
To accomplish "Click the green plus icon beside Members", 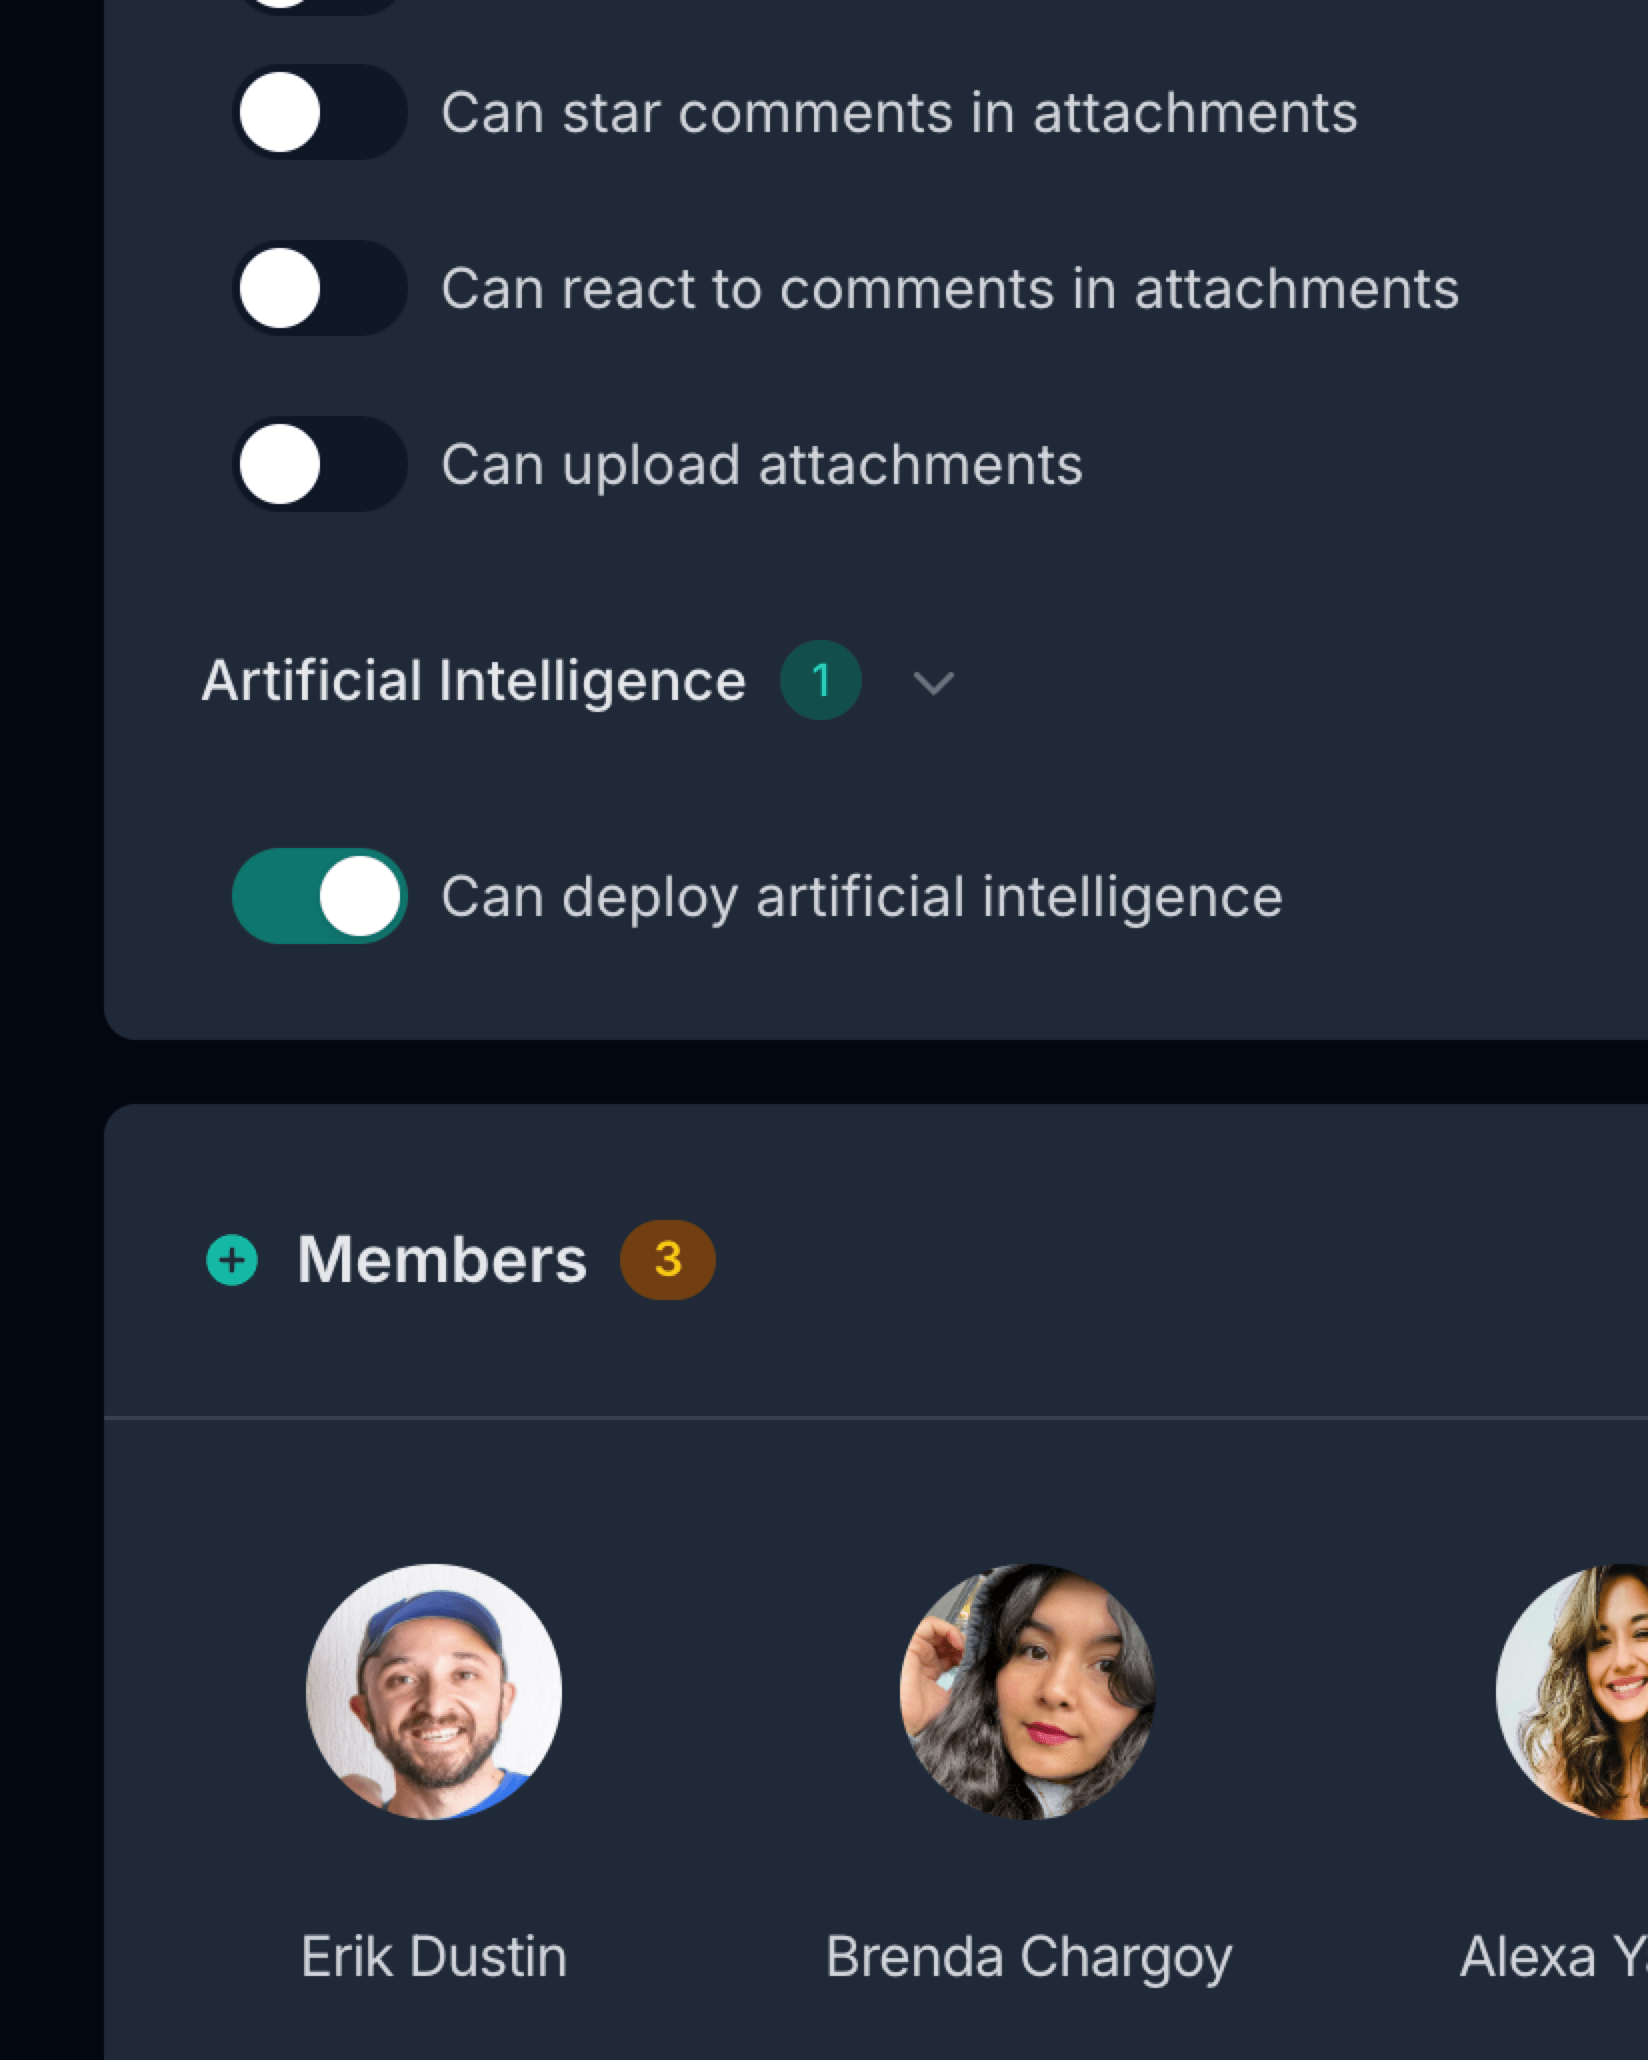I will 232,1259.
